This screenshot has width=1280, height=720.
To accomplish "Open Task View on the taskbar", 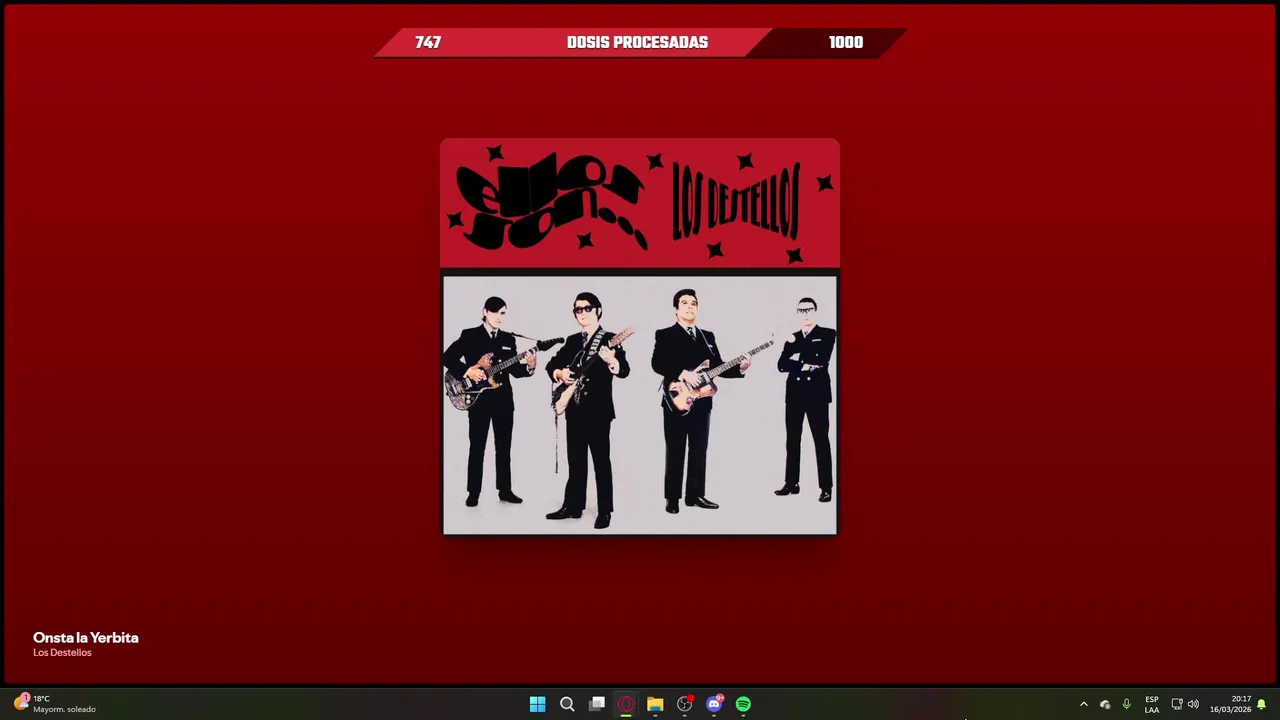I will 597,704.
